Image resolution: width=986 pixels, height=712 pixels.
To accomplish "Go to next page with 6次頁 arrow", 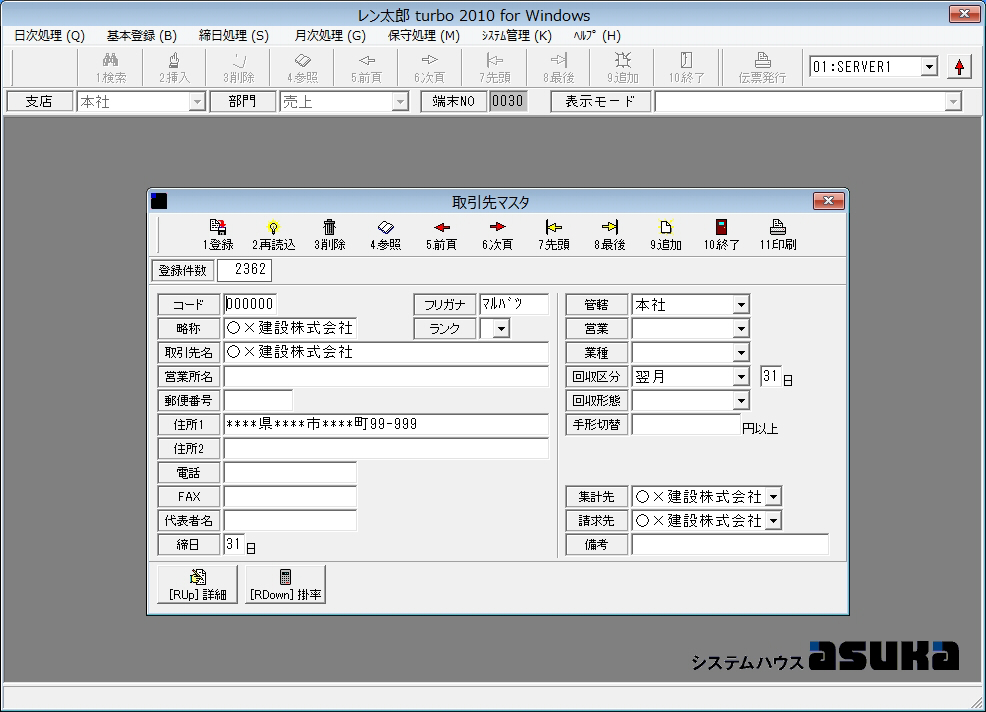I will (497, 234).
